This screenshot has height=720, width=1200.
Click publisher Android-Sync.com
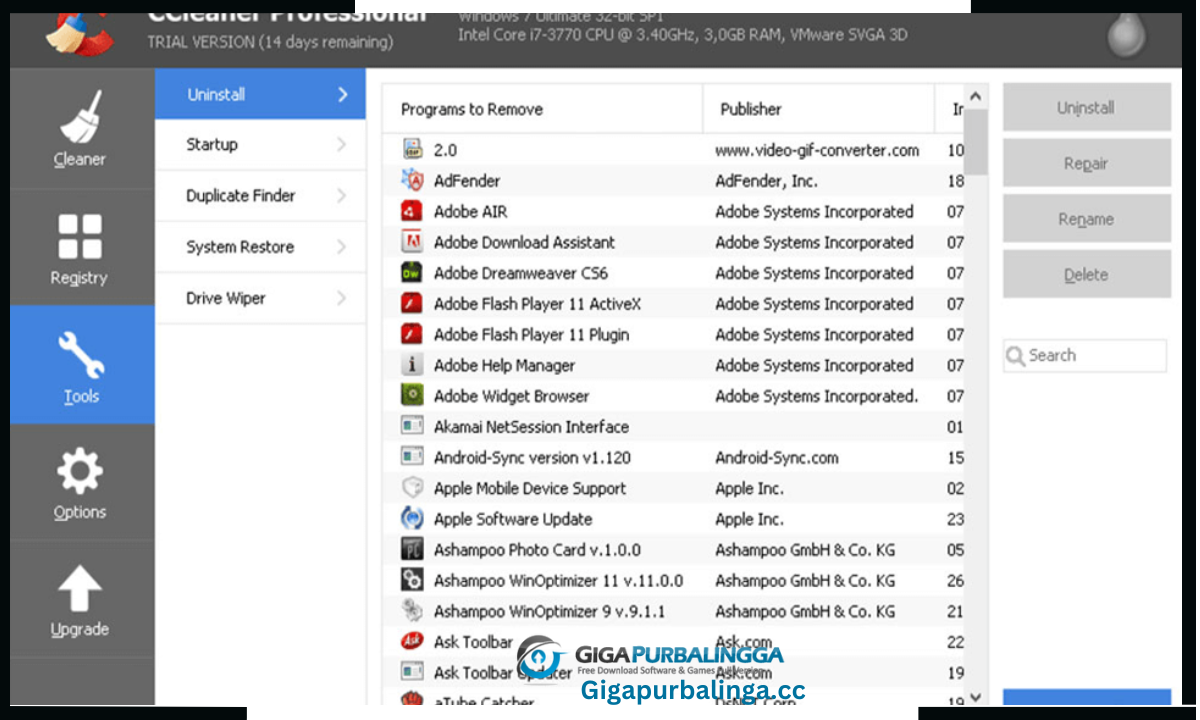coord(777,457)
